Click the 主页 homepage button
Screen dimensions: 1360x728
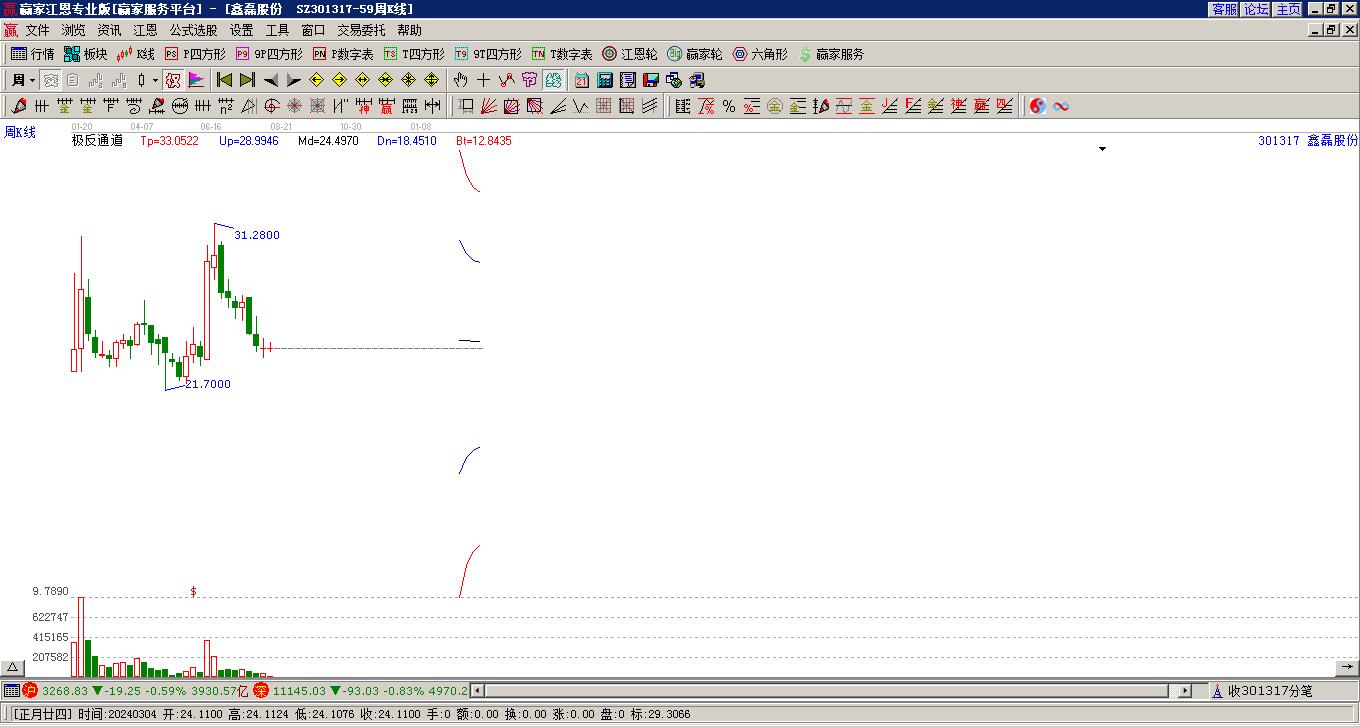pyautogui.click(x=1288, y=9)
